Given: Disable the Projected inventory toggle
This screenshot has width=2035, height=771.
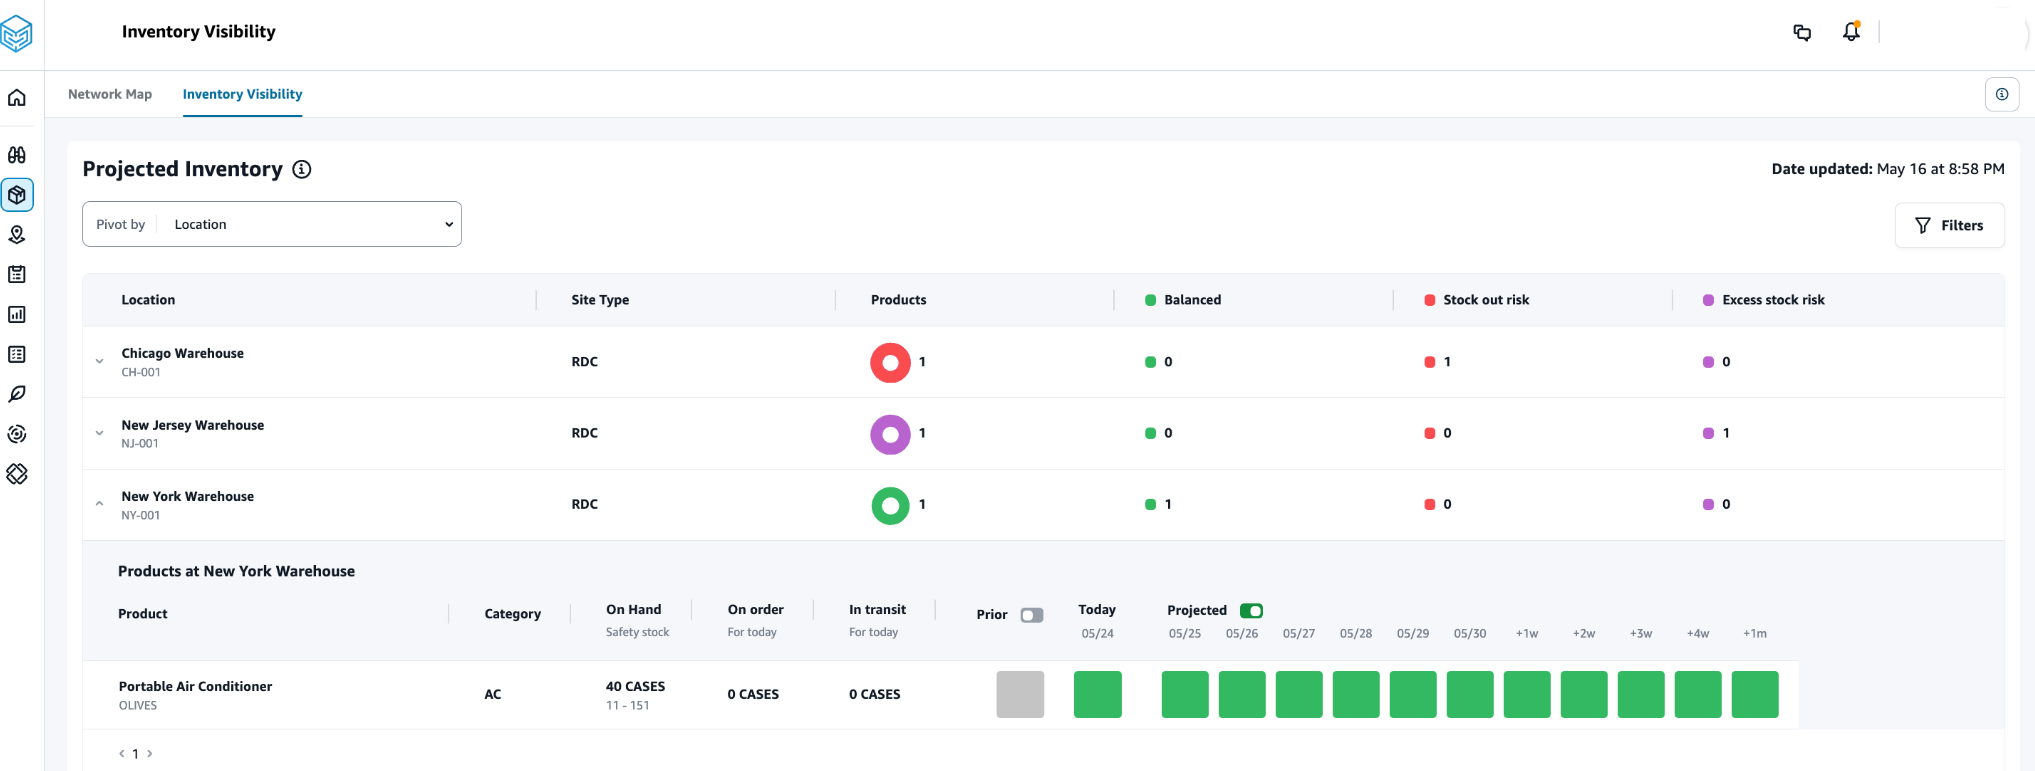Looking at the screenshot, I should click(1251, 611).
